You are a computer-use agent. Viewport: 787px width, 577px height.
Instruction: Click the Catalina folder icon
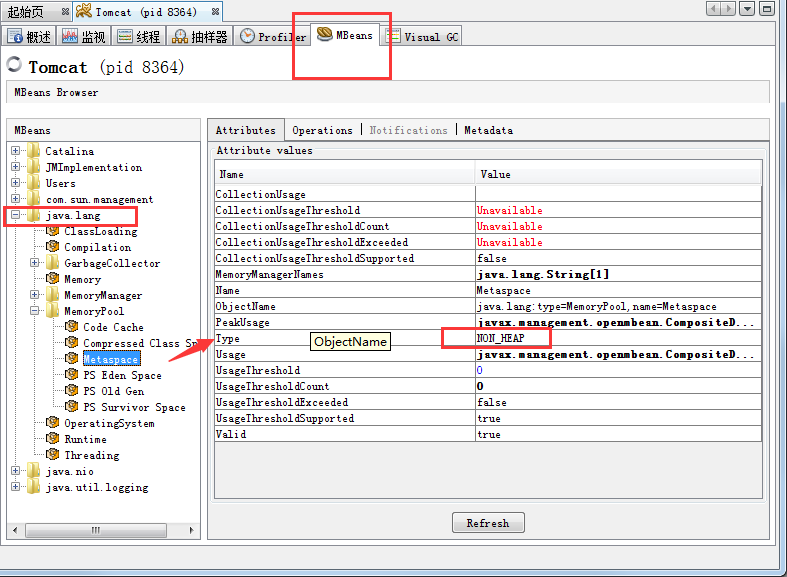pyautogui.click(x=34, y=151)
